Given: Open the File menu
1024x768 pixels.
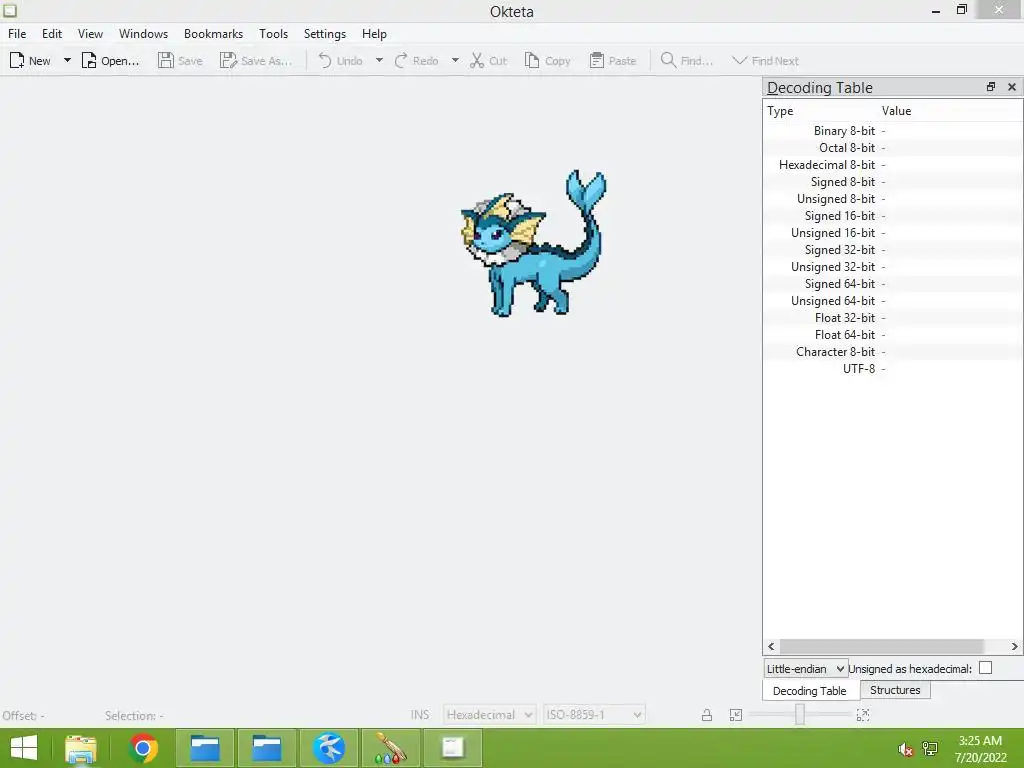Looking at the screenshot, I should (x=17, y=34).
